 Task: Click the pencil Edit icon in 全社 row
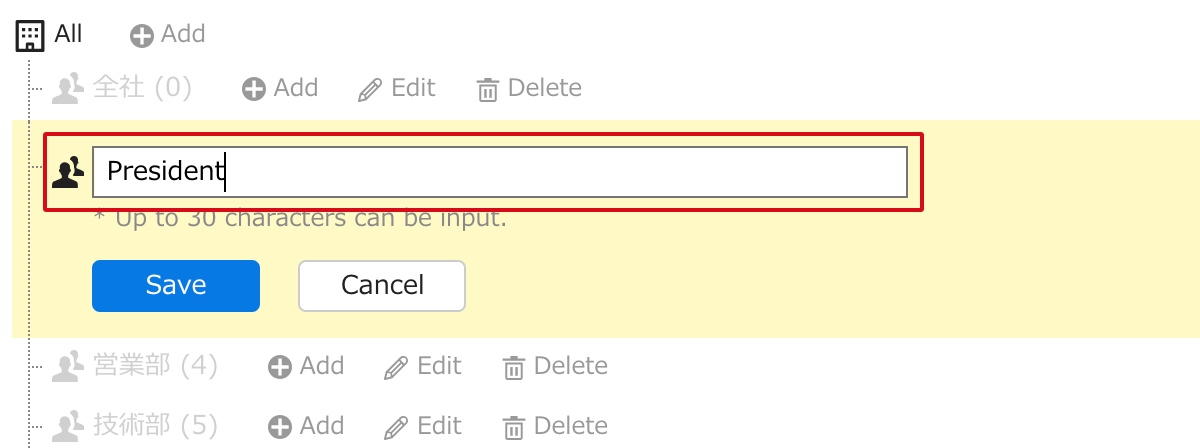[x=370, y=90]
